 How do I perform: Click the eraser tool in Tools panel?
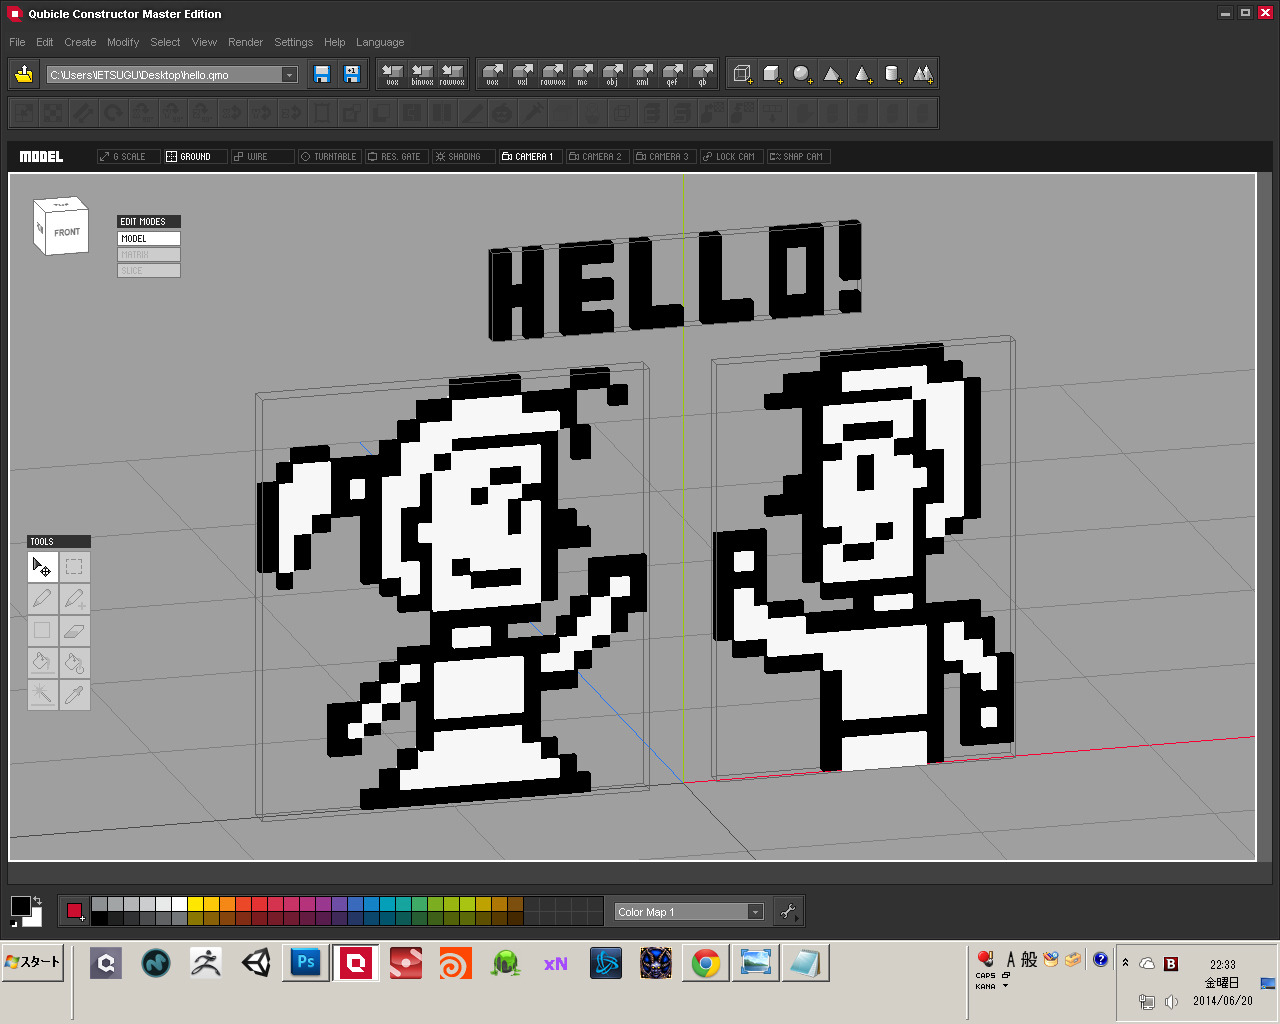tap(74, 631)
